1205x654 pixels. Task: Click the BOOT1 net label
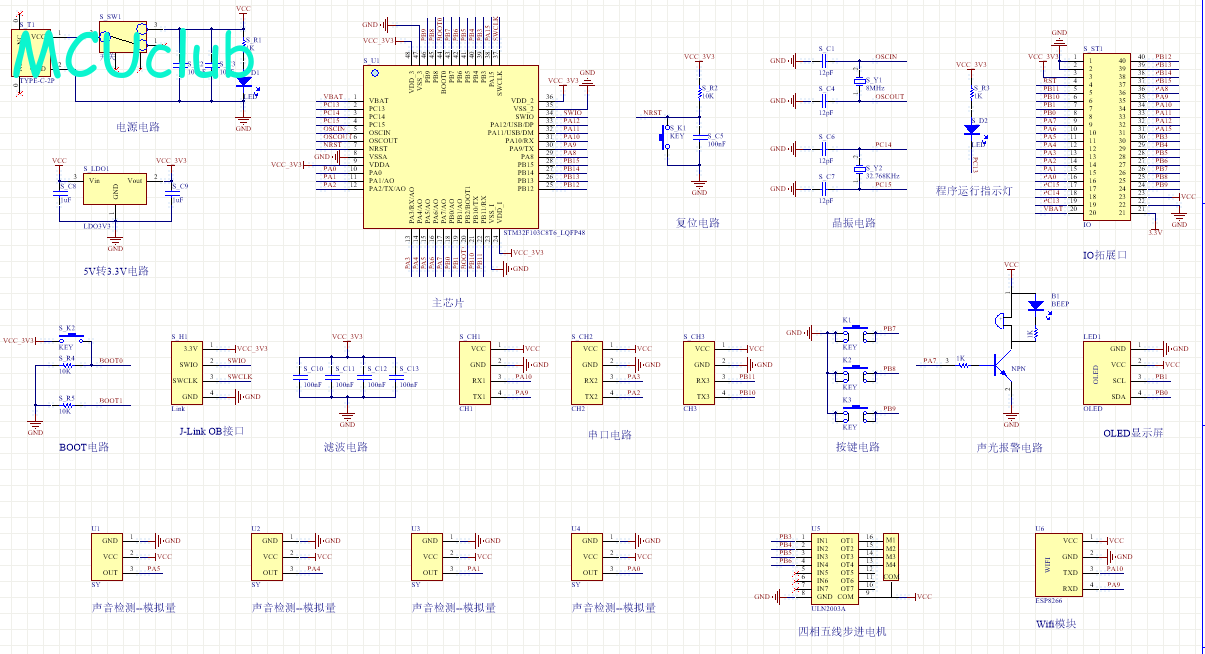click(111, 401)
